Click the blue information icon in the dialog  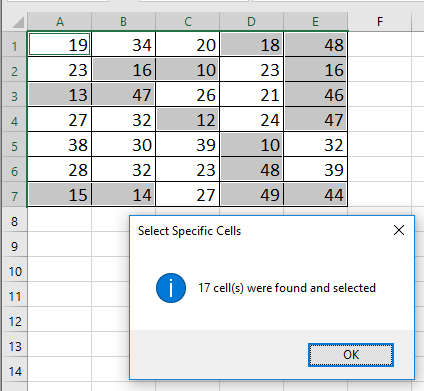[171, 288]
